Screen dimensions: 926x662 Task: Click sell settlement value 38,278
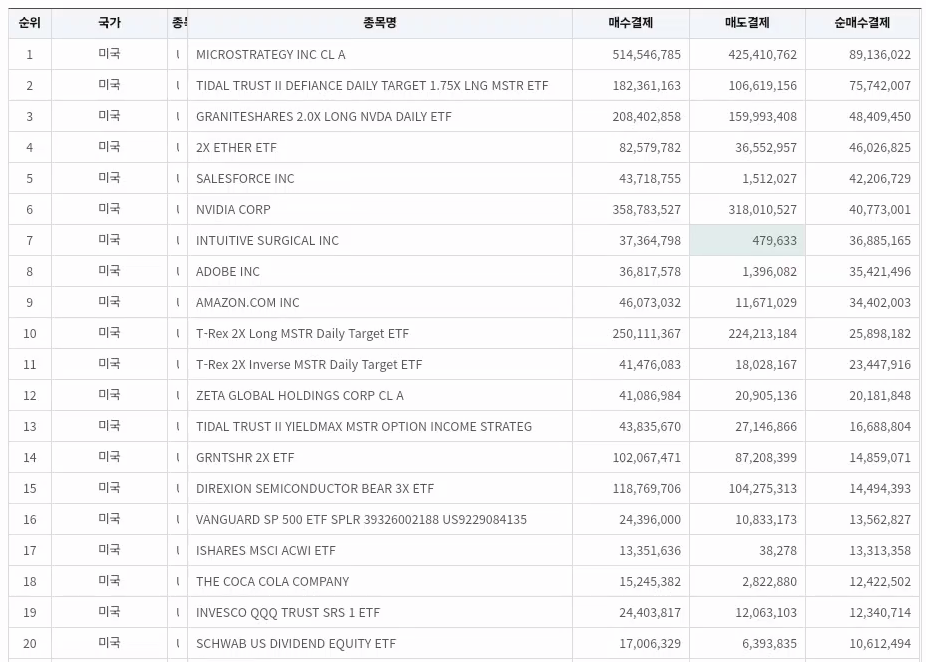(778, 551)
